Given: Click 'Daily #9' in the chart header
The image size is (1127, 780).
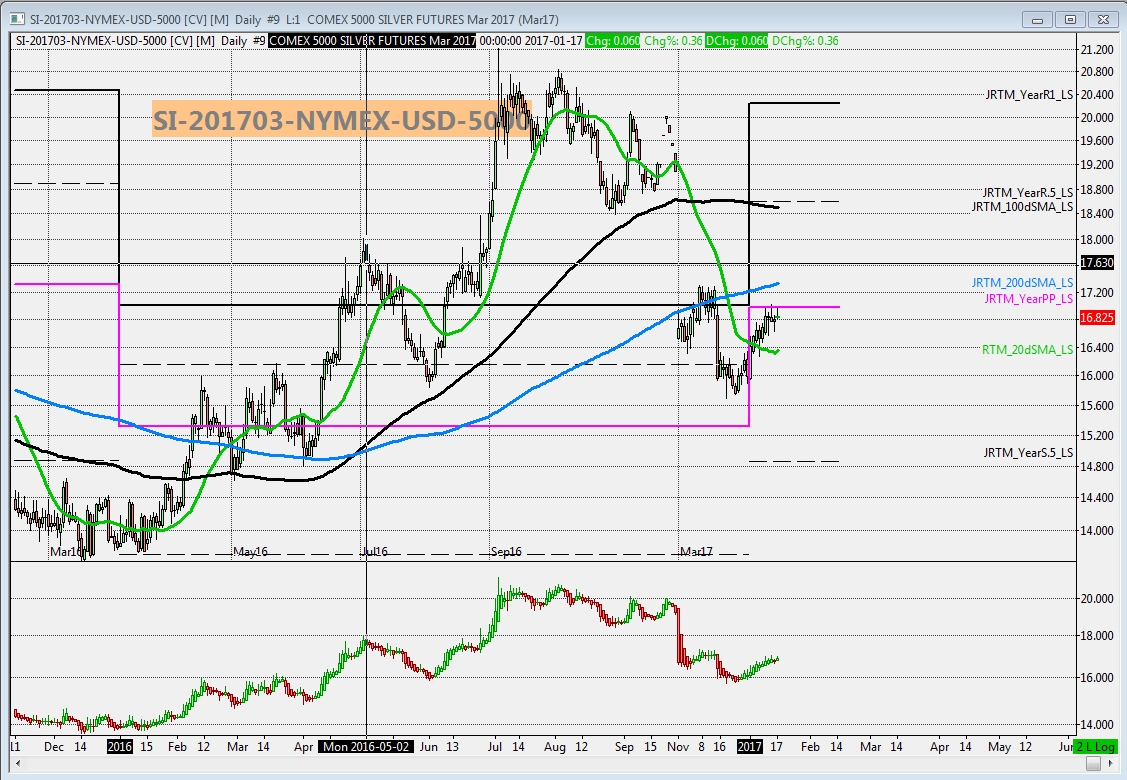Looking at the screenshot, I should [243, 40].
